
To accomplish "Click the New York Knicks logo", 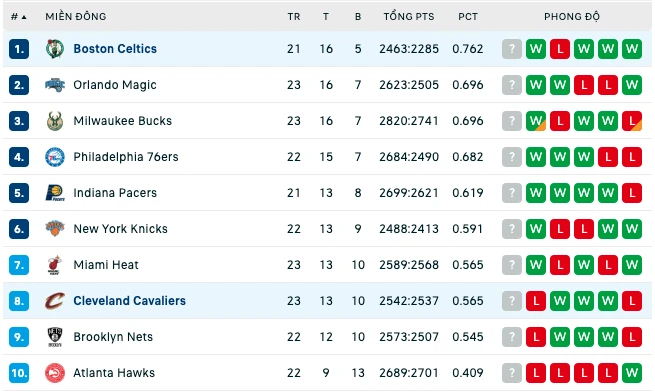I will [x=55, y=229].
